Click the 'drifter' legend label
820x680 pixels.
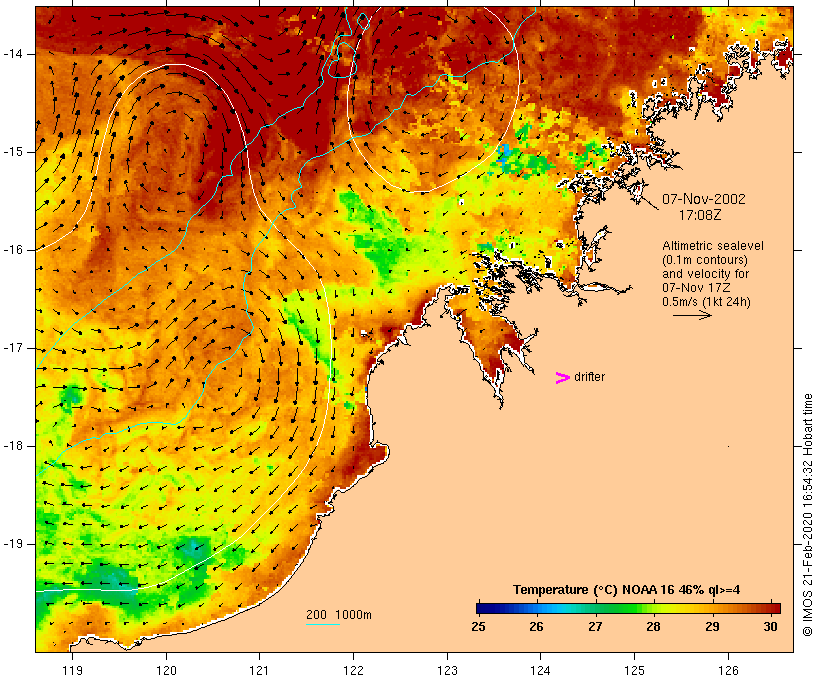(x=589, y=377)
